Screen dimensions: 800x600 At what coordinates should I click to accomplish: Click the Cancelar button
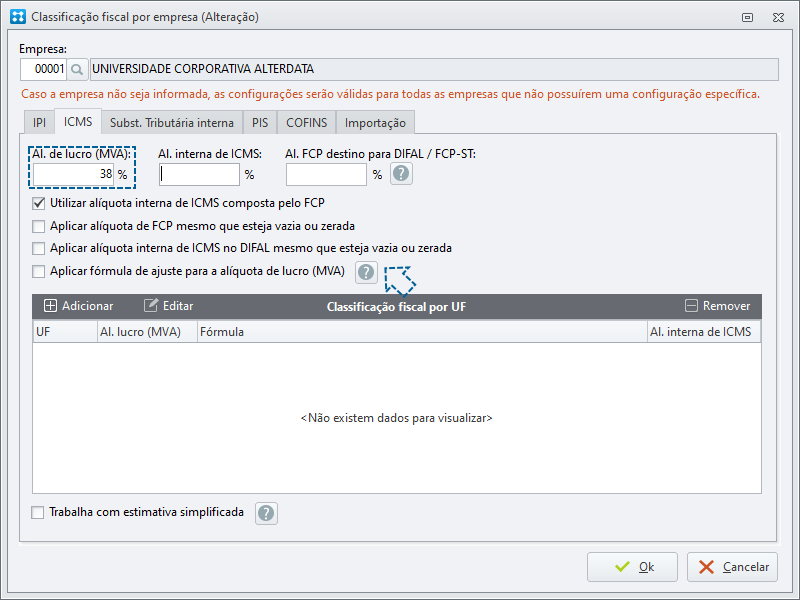[x=732, y=567]
